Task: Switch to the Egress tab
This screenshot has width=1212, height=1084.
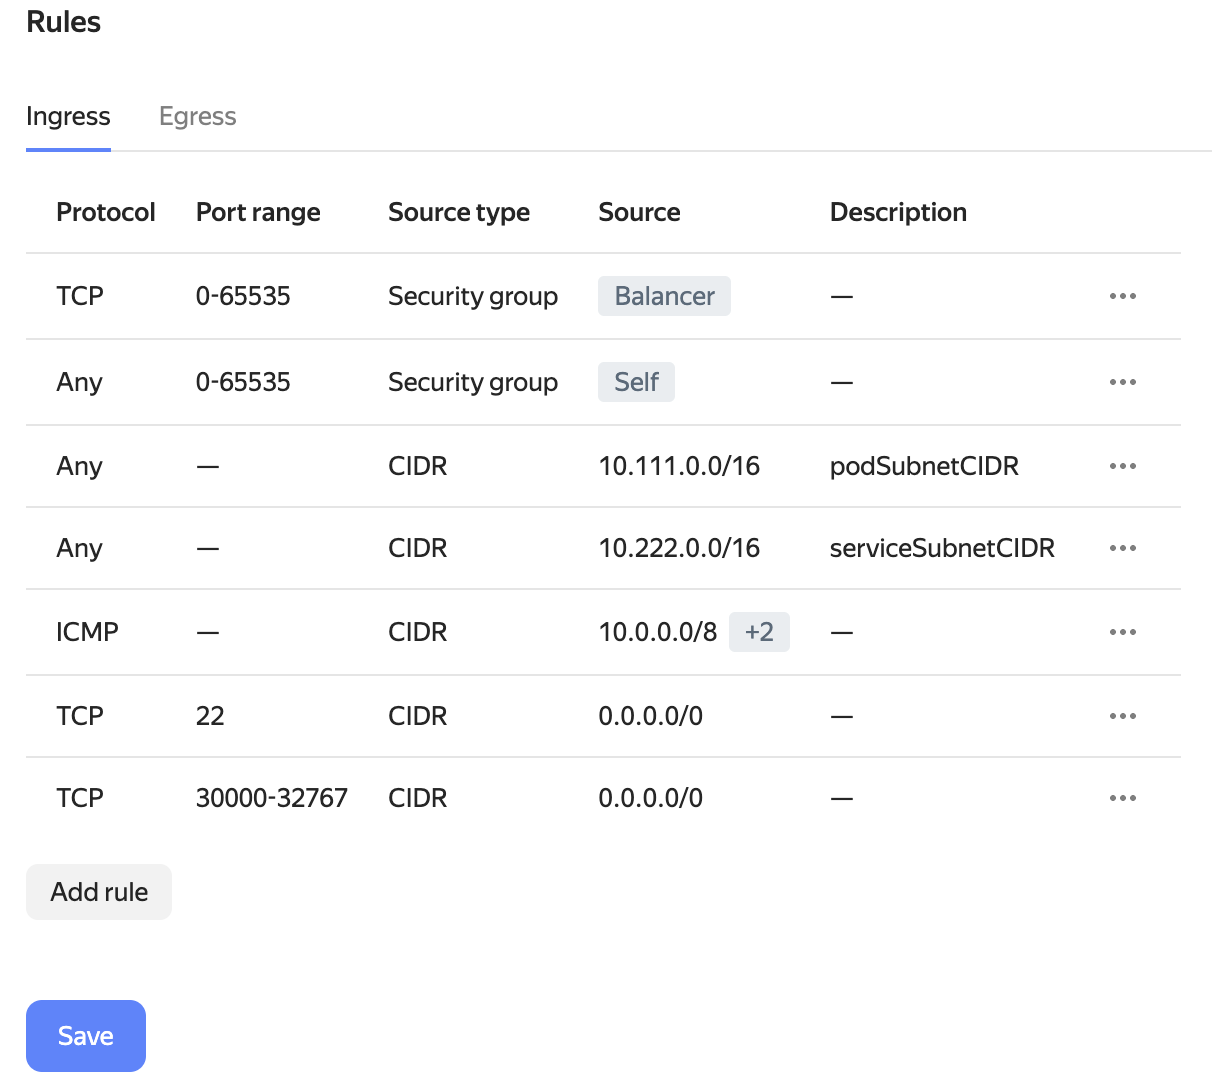Action: tap(197, 117)
